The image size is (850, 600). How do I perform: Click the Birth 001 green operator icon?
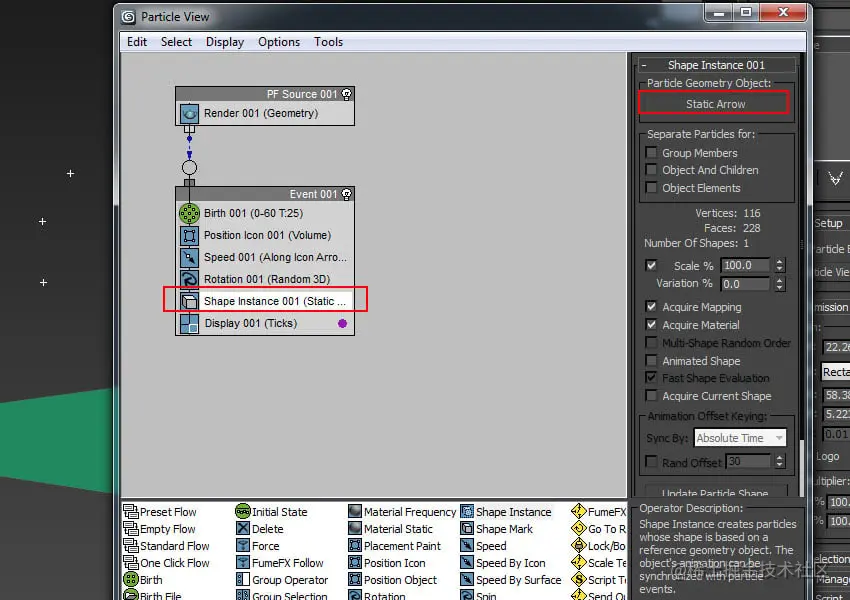click(x=189, y=214)
